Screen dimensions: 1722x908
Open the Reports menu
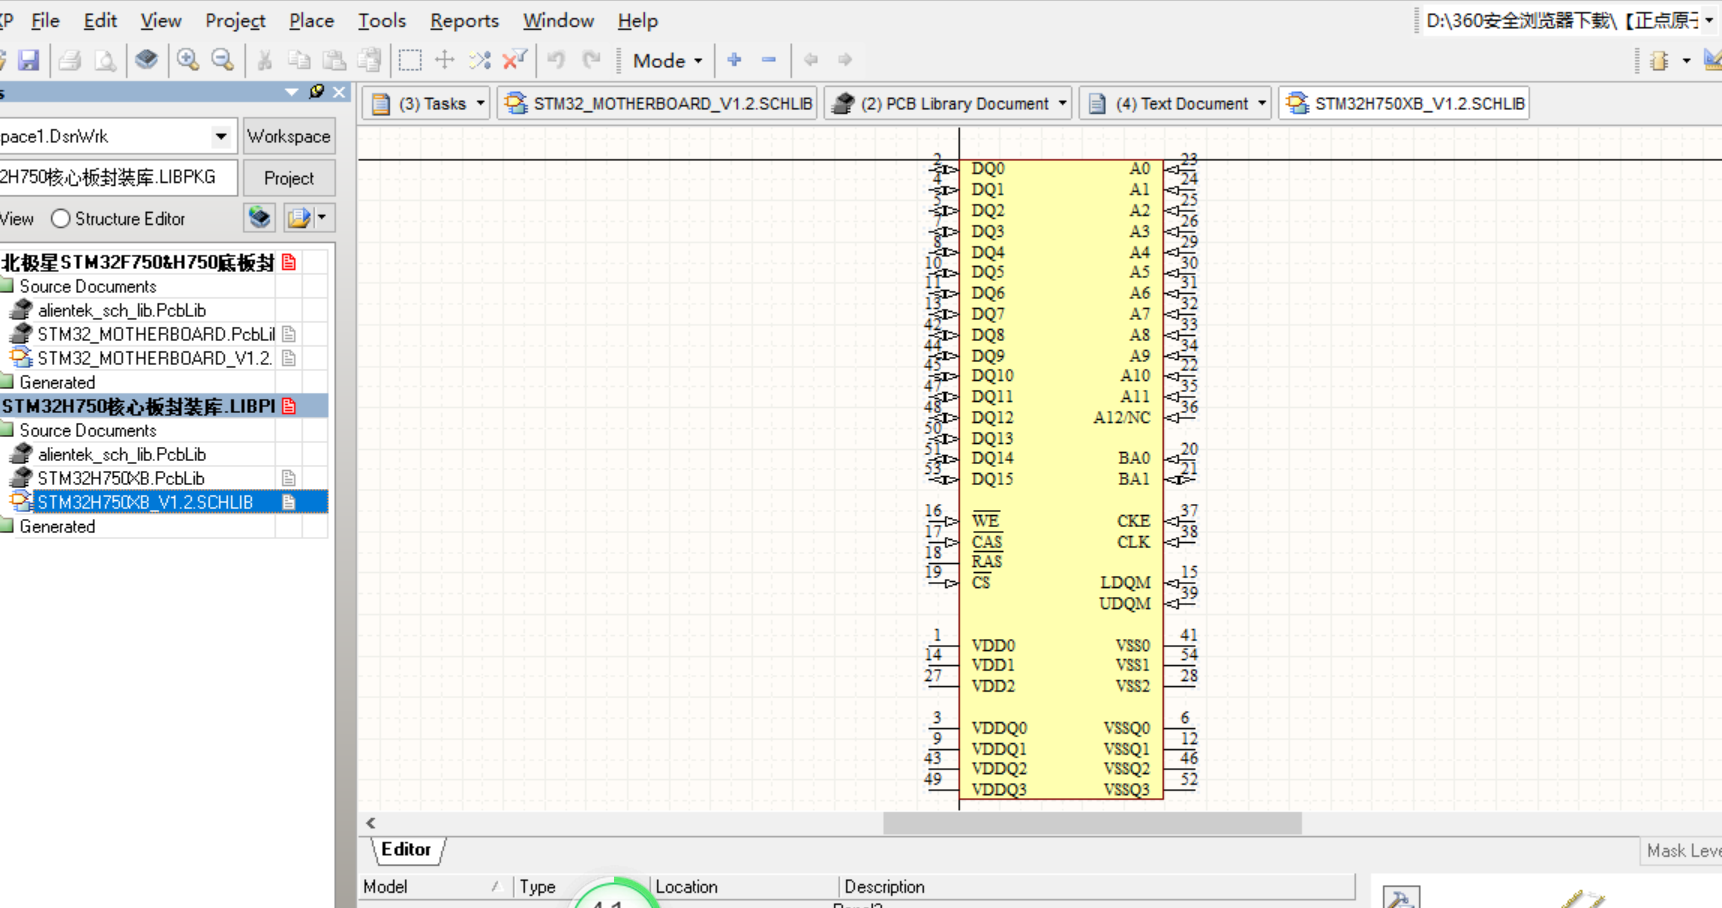coord(464,20)
